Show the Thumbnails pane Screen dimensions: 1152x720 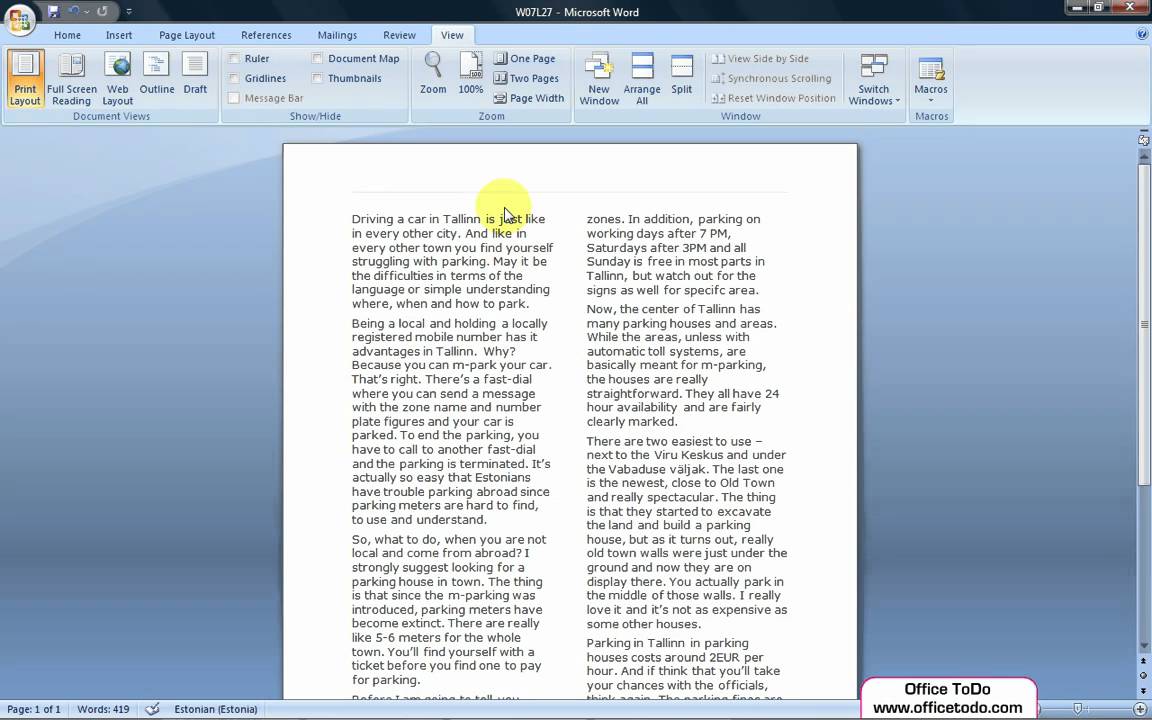click(x=317, y=79)
